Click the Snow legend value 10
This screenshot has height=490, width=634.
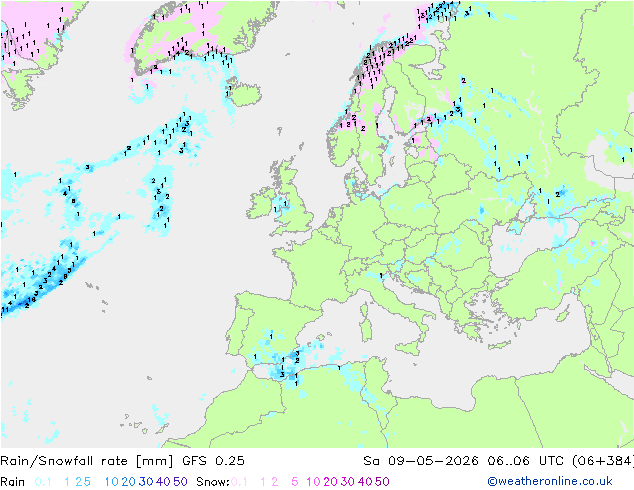(x=313, y=482)
